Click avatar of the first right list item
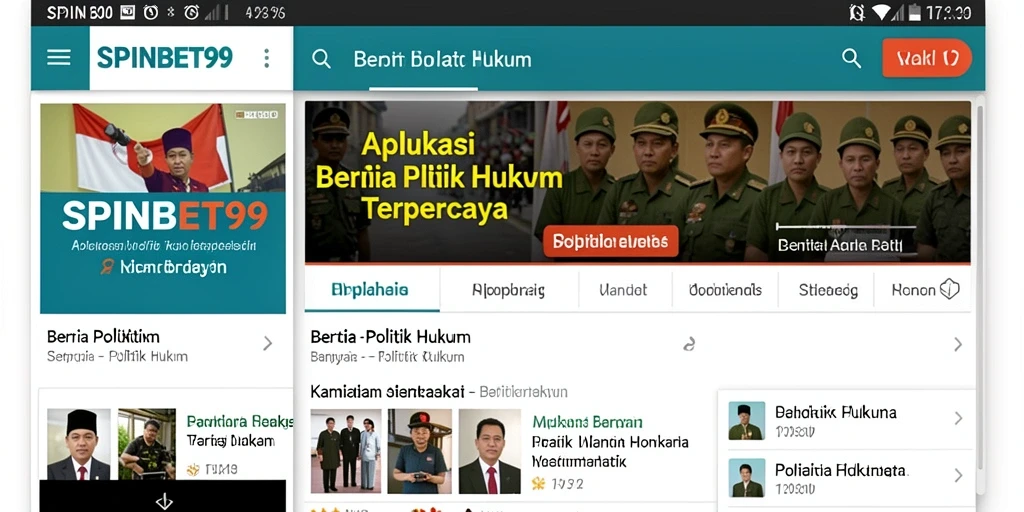Viewport: 1024px width, 512px height. [x=746, y=421]
